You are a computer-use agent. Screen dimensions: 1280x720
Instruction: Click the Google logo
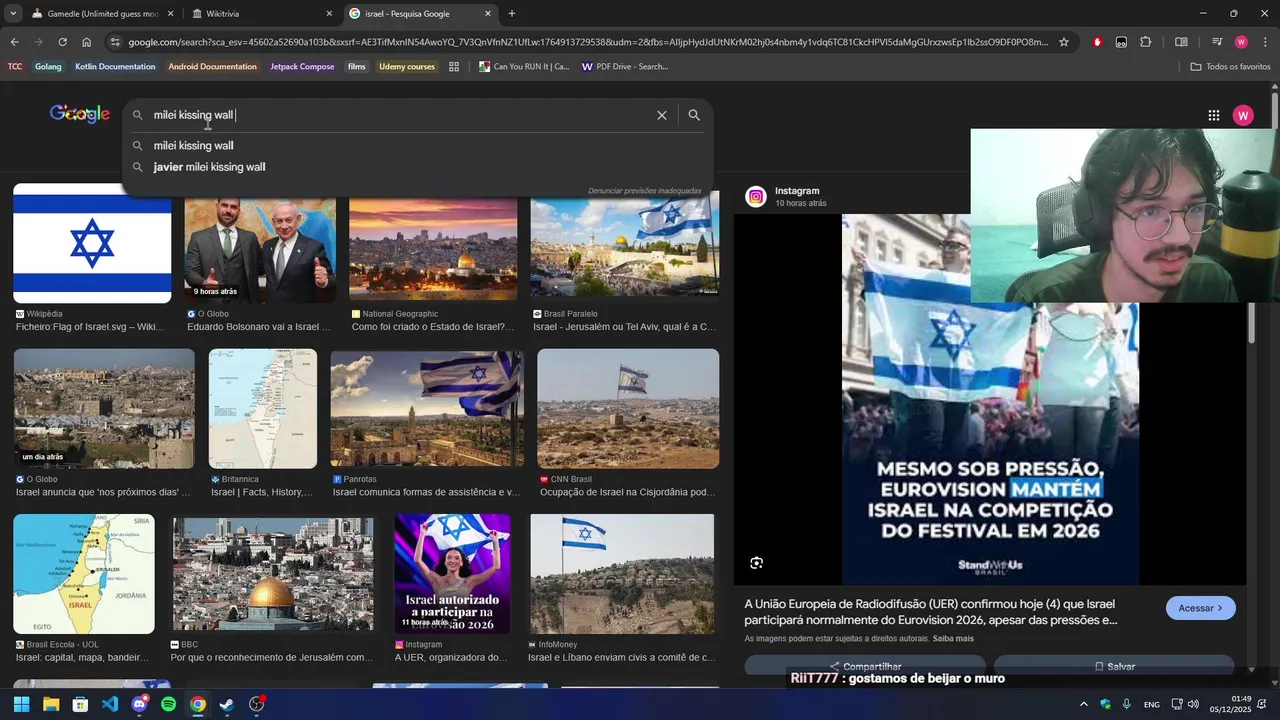[x=80, y=114]
